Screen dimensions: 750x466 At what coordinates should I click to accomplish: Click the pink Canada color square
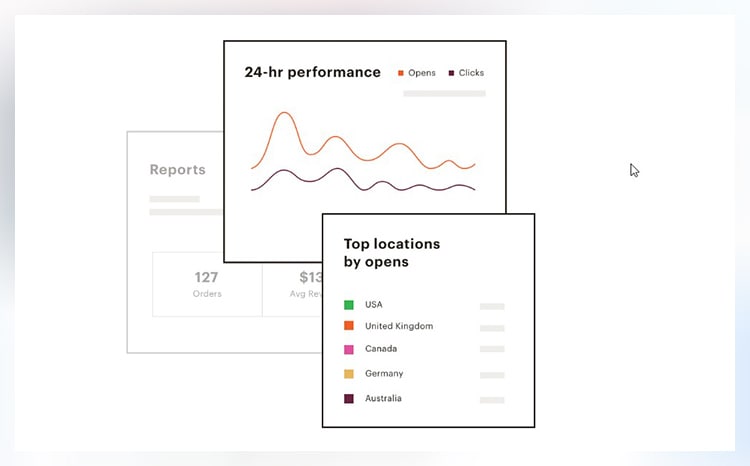(x=349, y=350)
